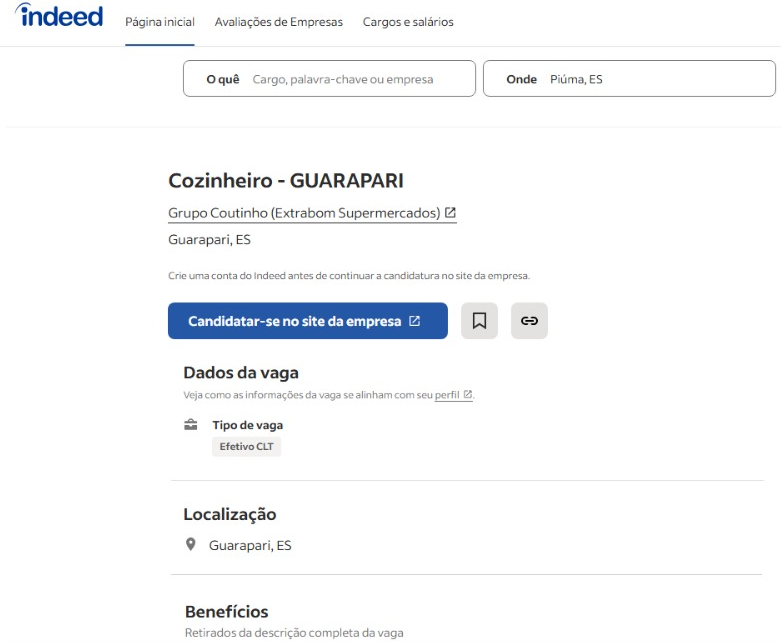Copy job link with chain icon
The height and width of the screenshot is (642, 781).
(x=529, y=321)
